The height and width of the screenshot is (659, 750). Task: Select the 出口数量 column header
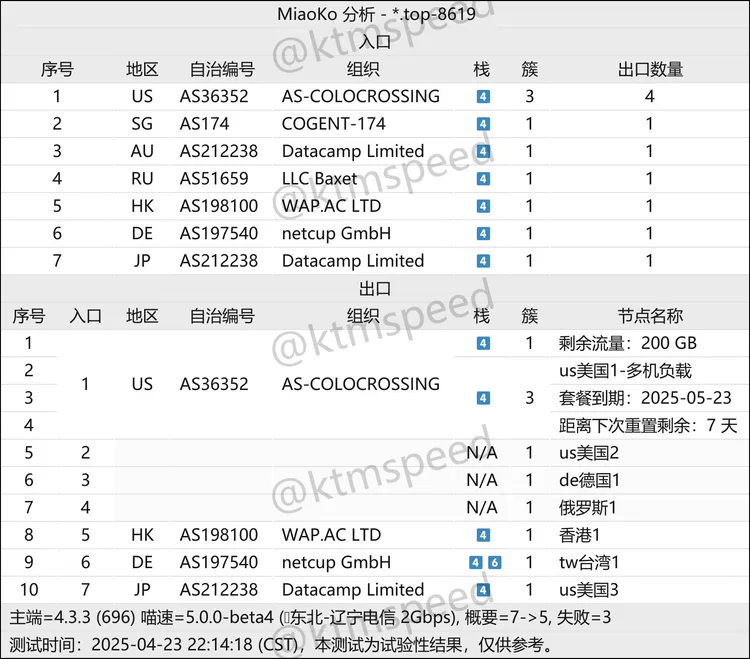point(650,70)
